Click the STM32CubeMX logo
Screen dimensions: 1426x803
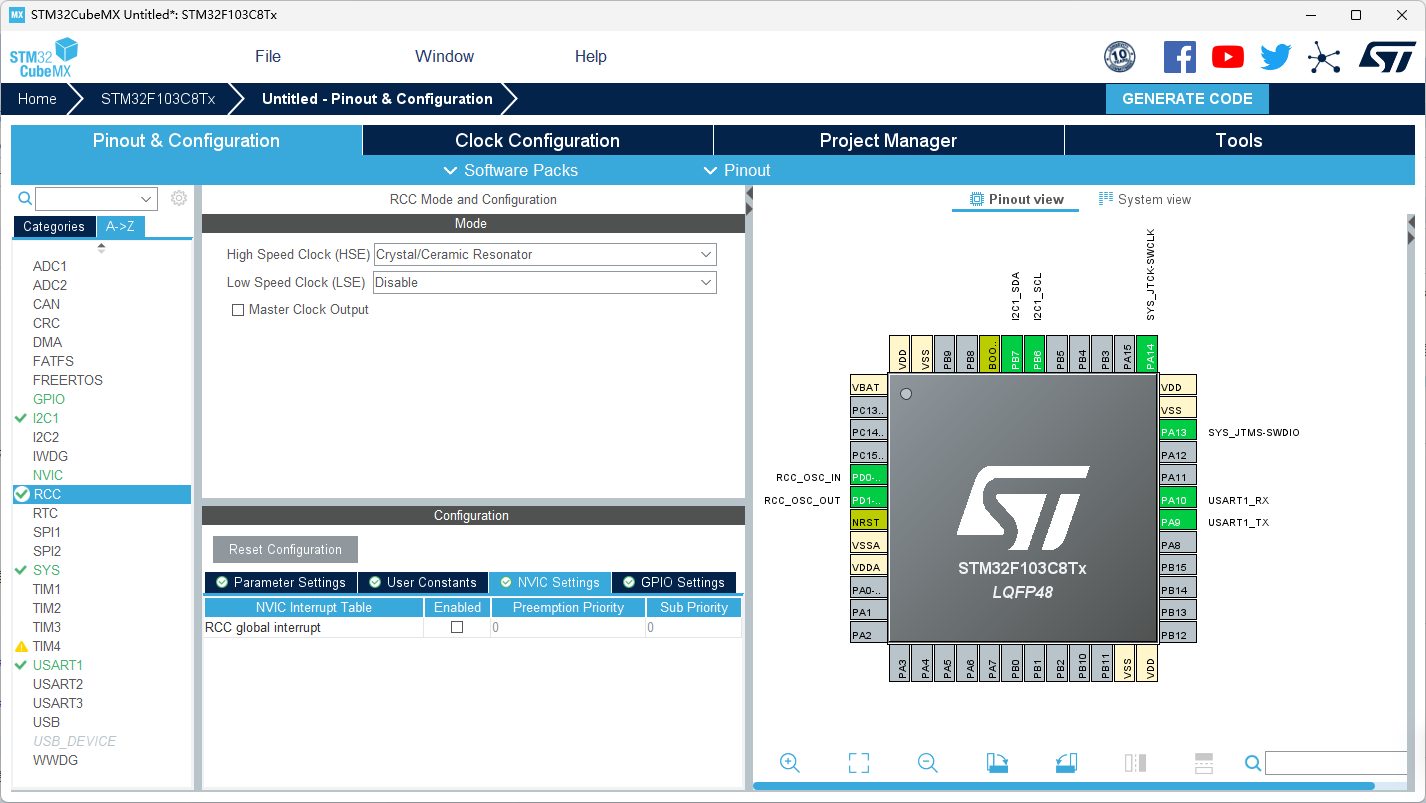coord(44,58)
